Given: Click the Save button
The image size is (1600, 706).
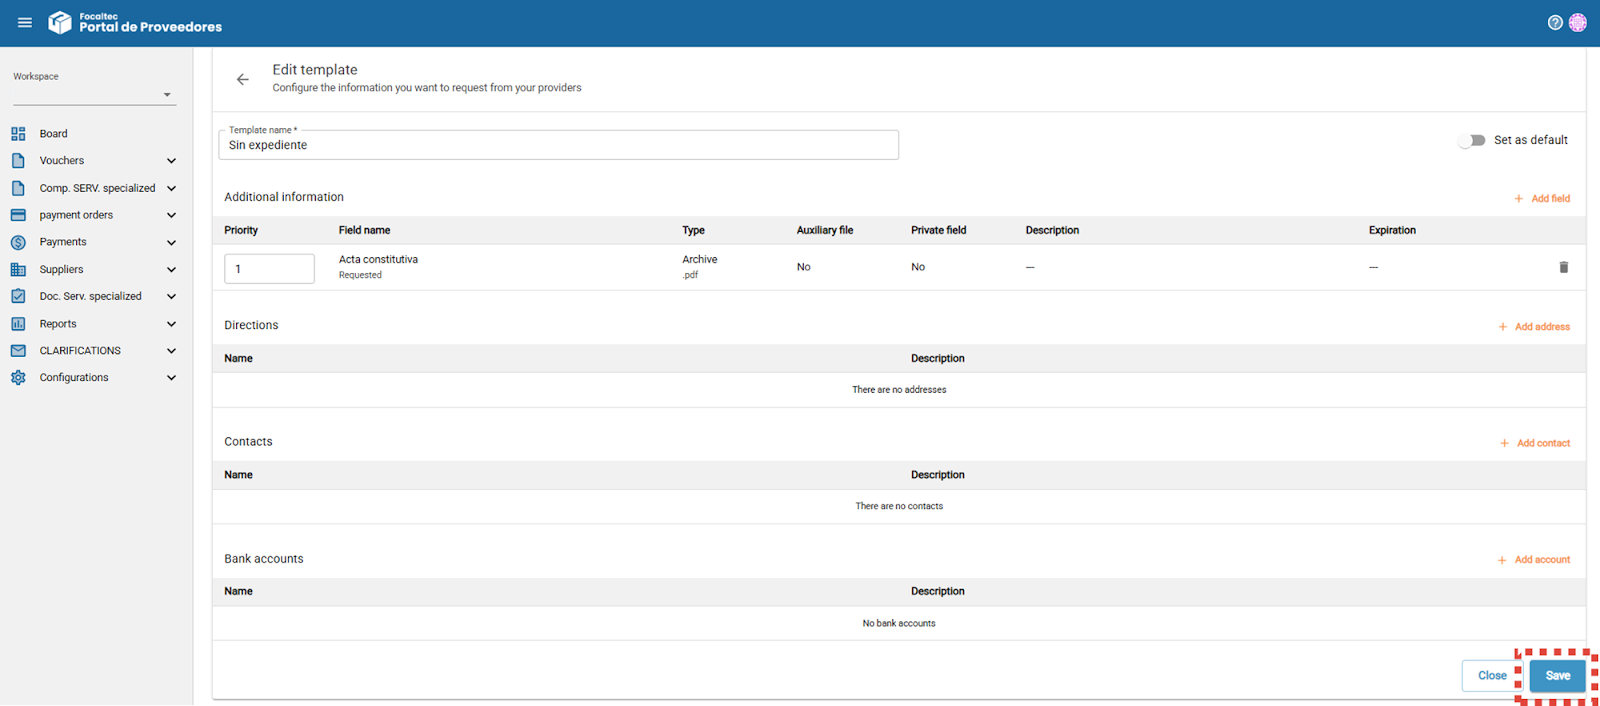Looking at the screenshot, I should [1557, 676].
